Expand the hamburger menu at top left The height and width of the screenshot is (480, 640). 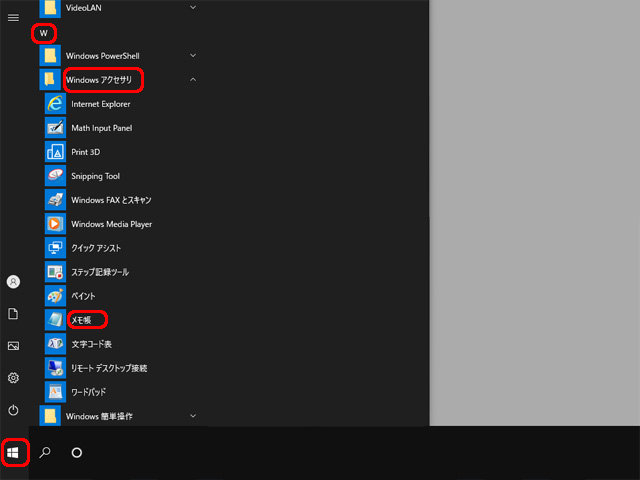pyautogui.click(x=13, y=18)
